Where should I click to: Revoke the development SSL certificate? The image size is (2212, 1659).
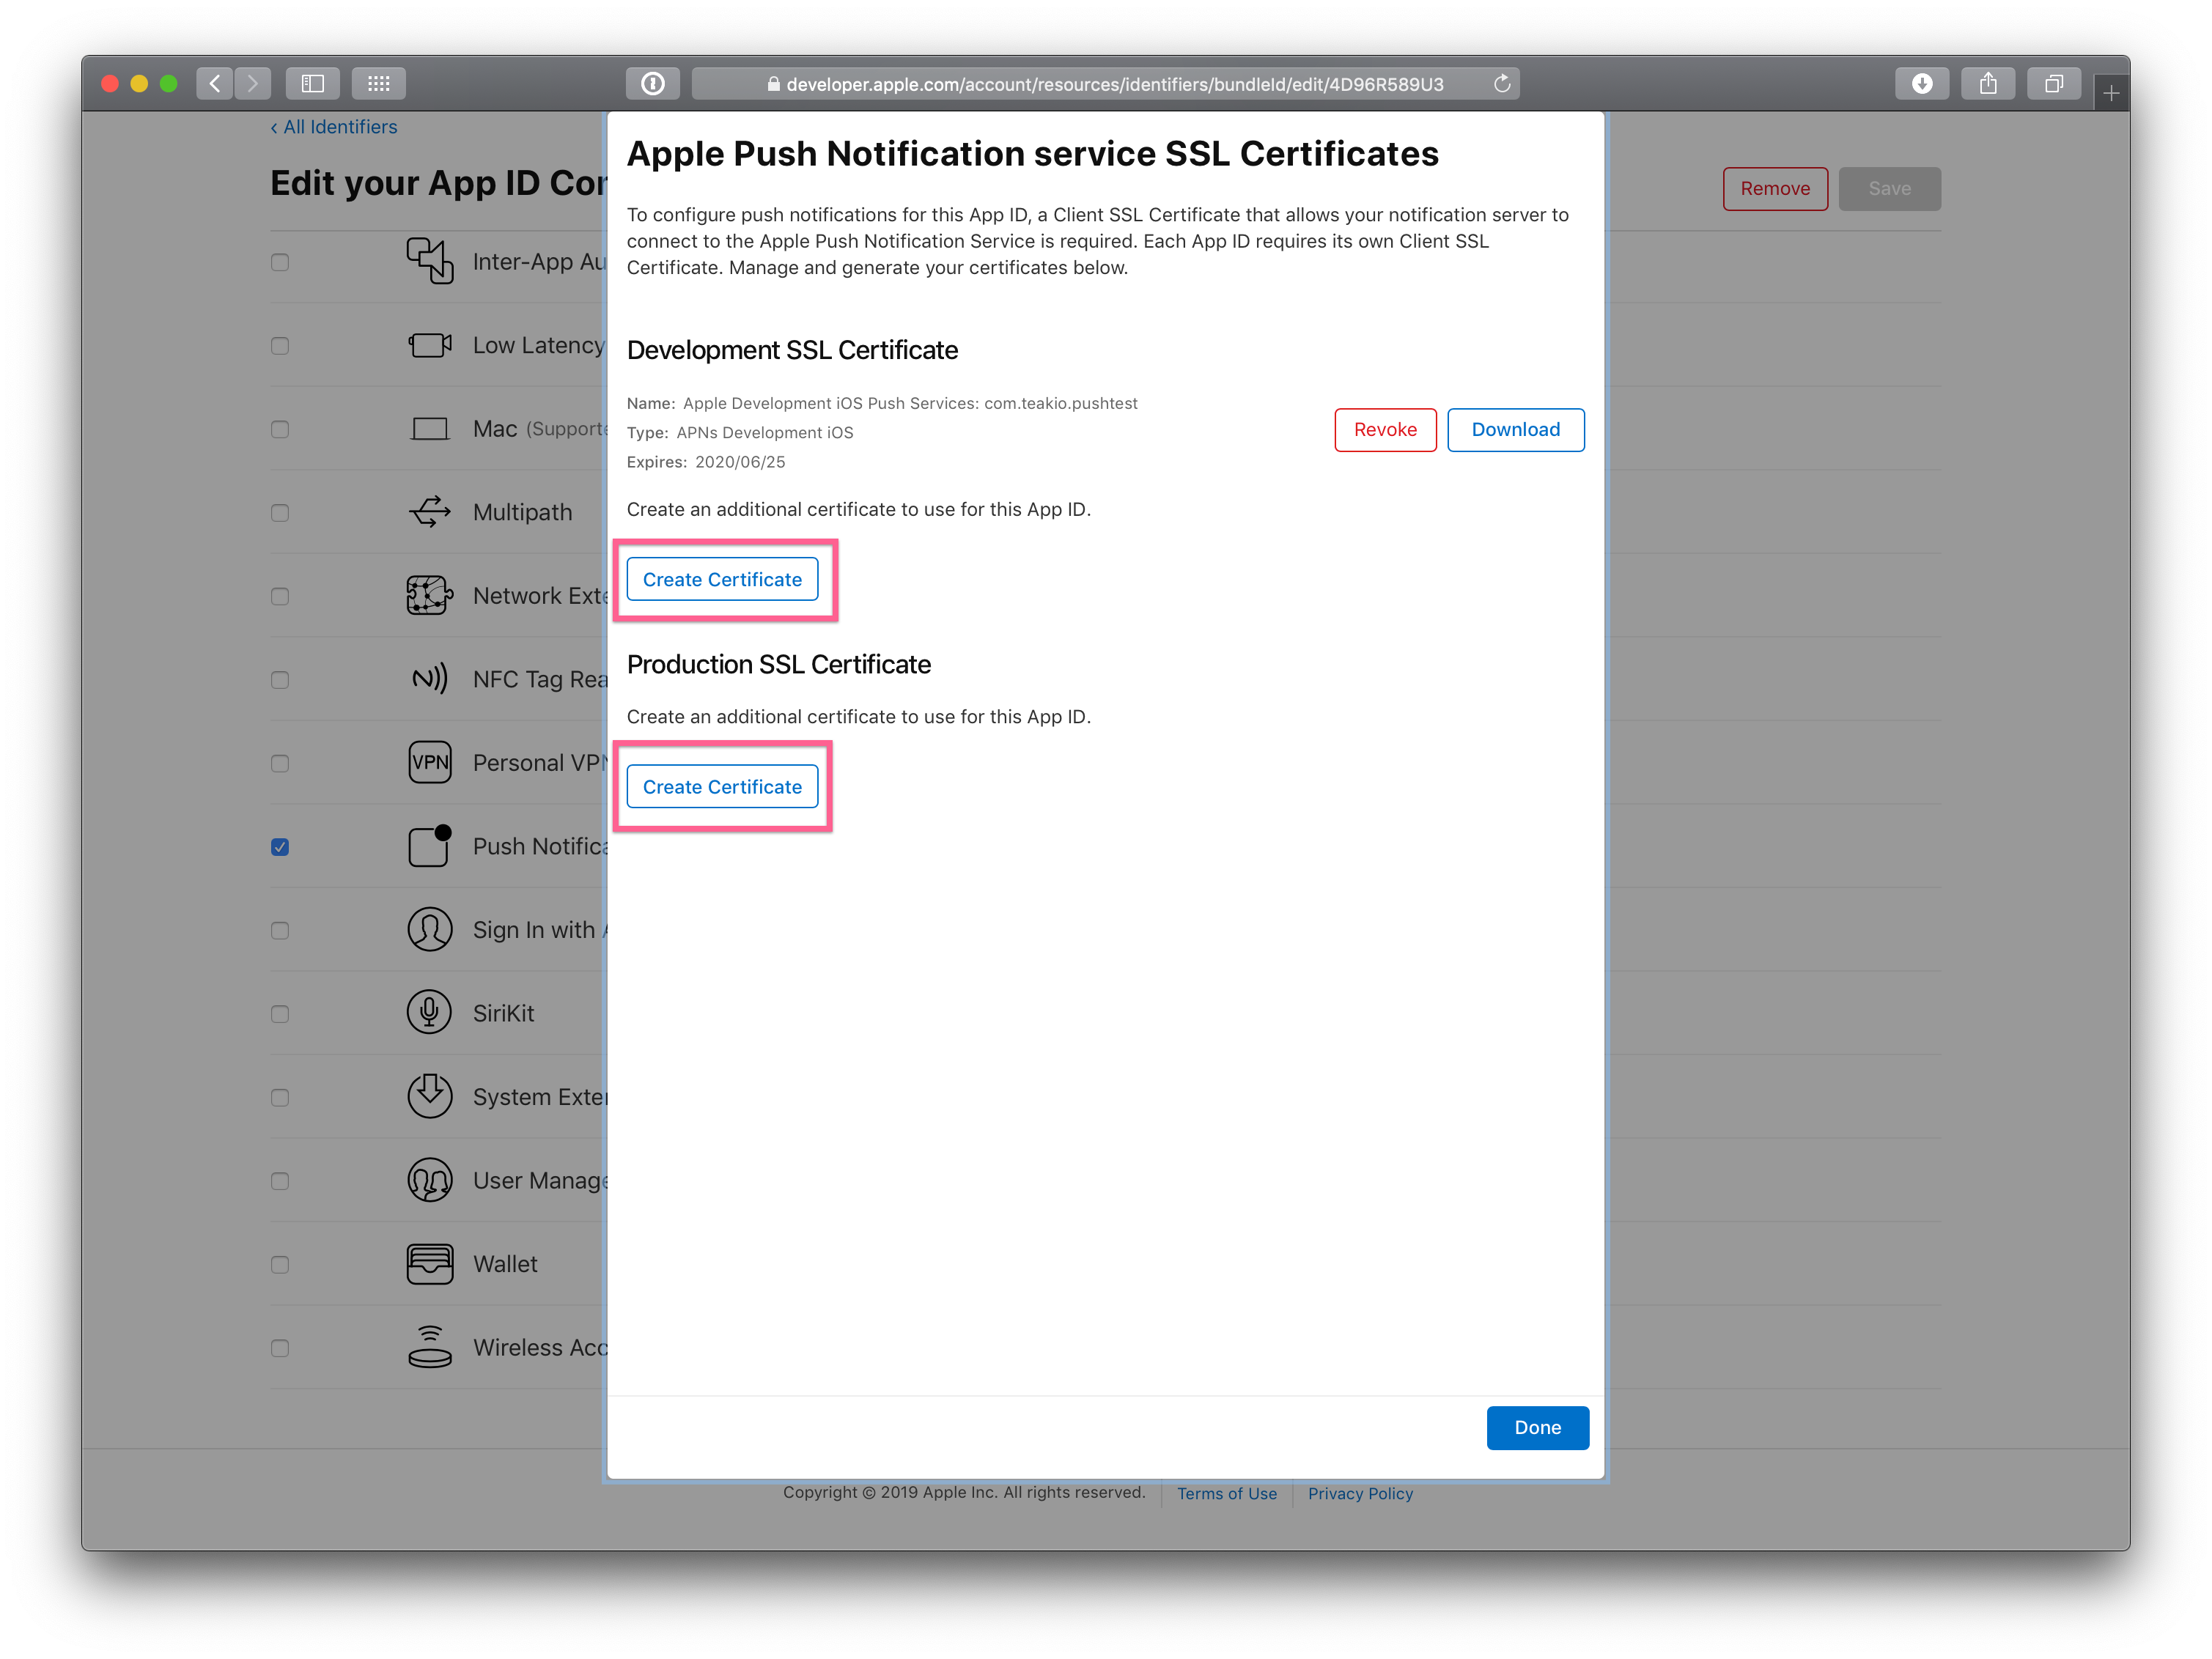[x=1385, y=430]
